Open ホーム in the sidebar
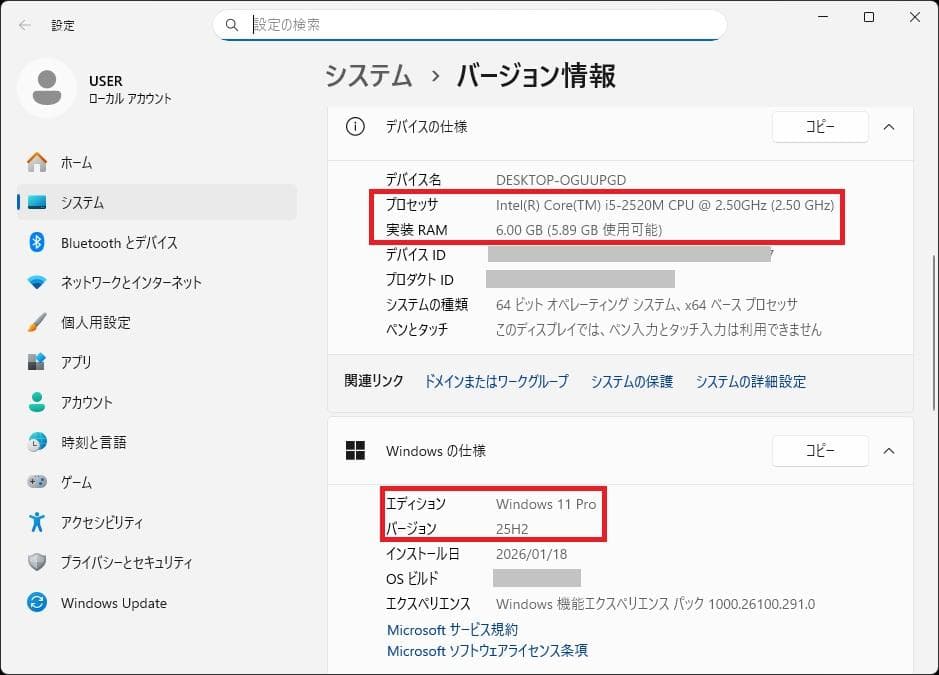 click(157, 162)
